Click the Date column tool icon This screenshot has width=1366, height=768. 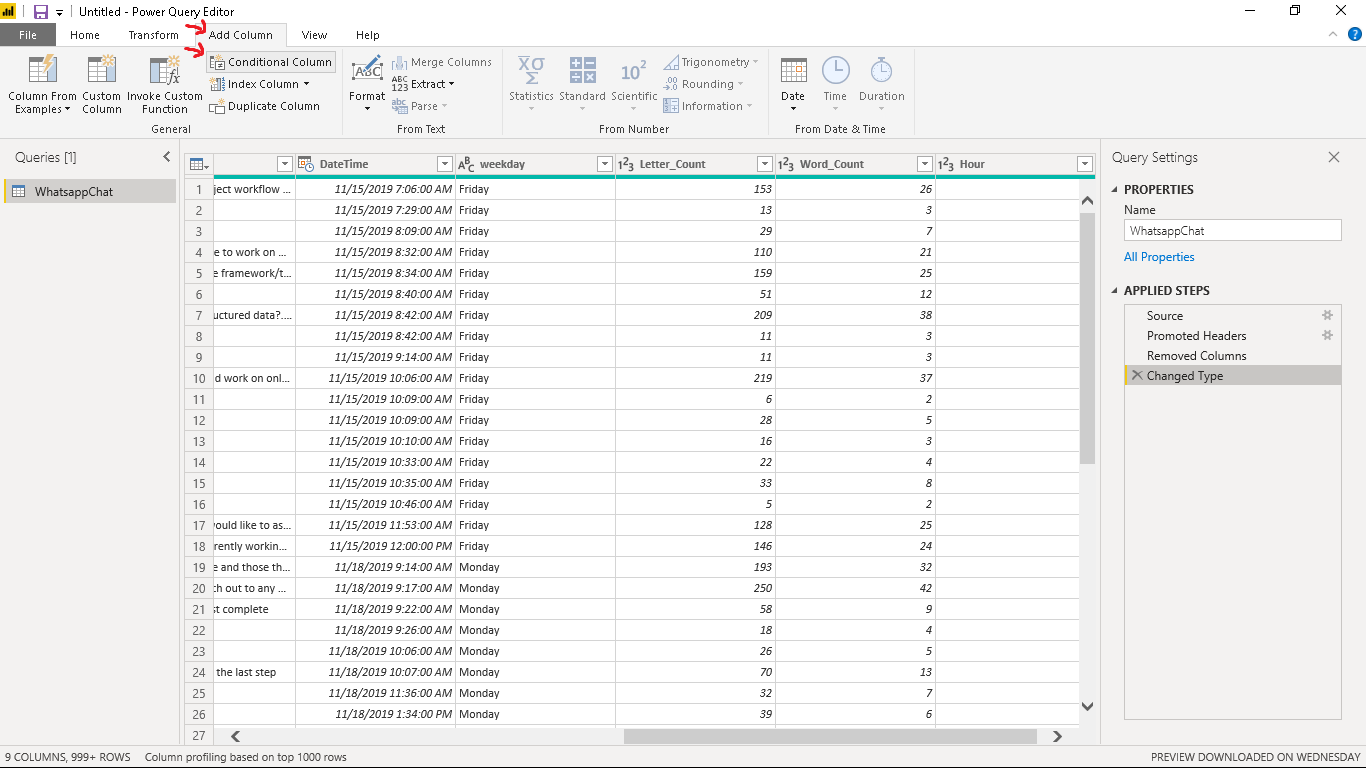(793, 70)
